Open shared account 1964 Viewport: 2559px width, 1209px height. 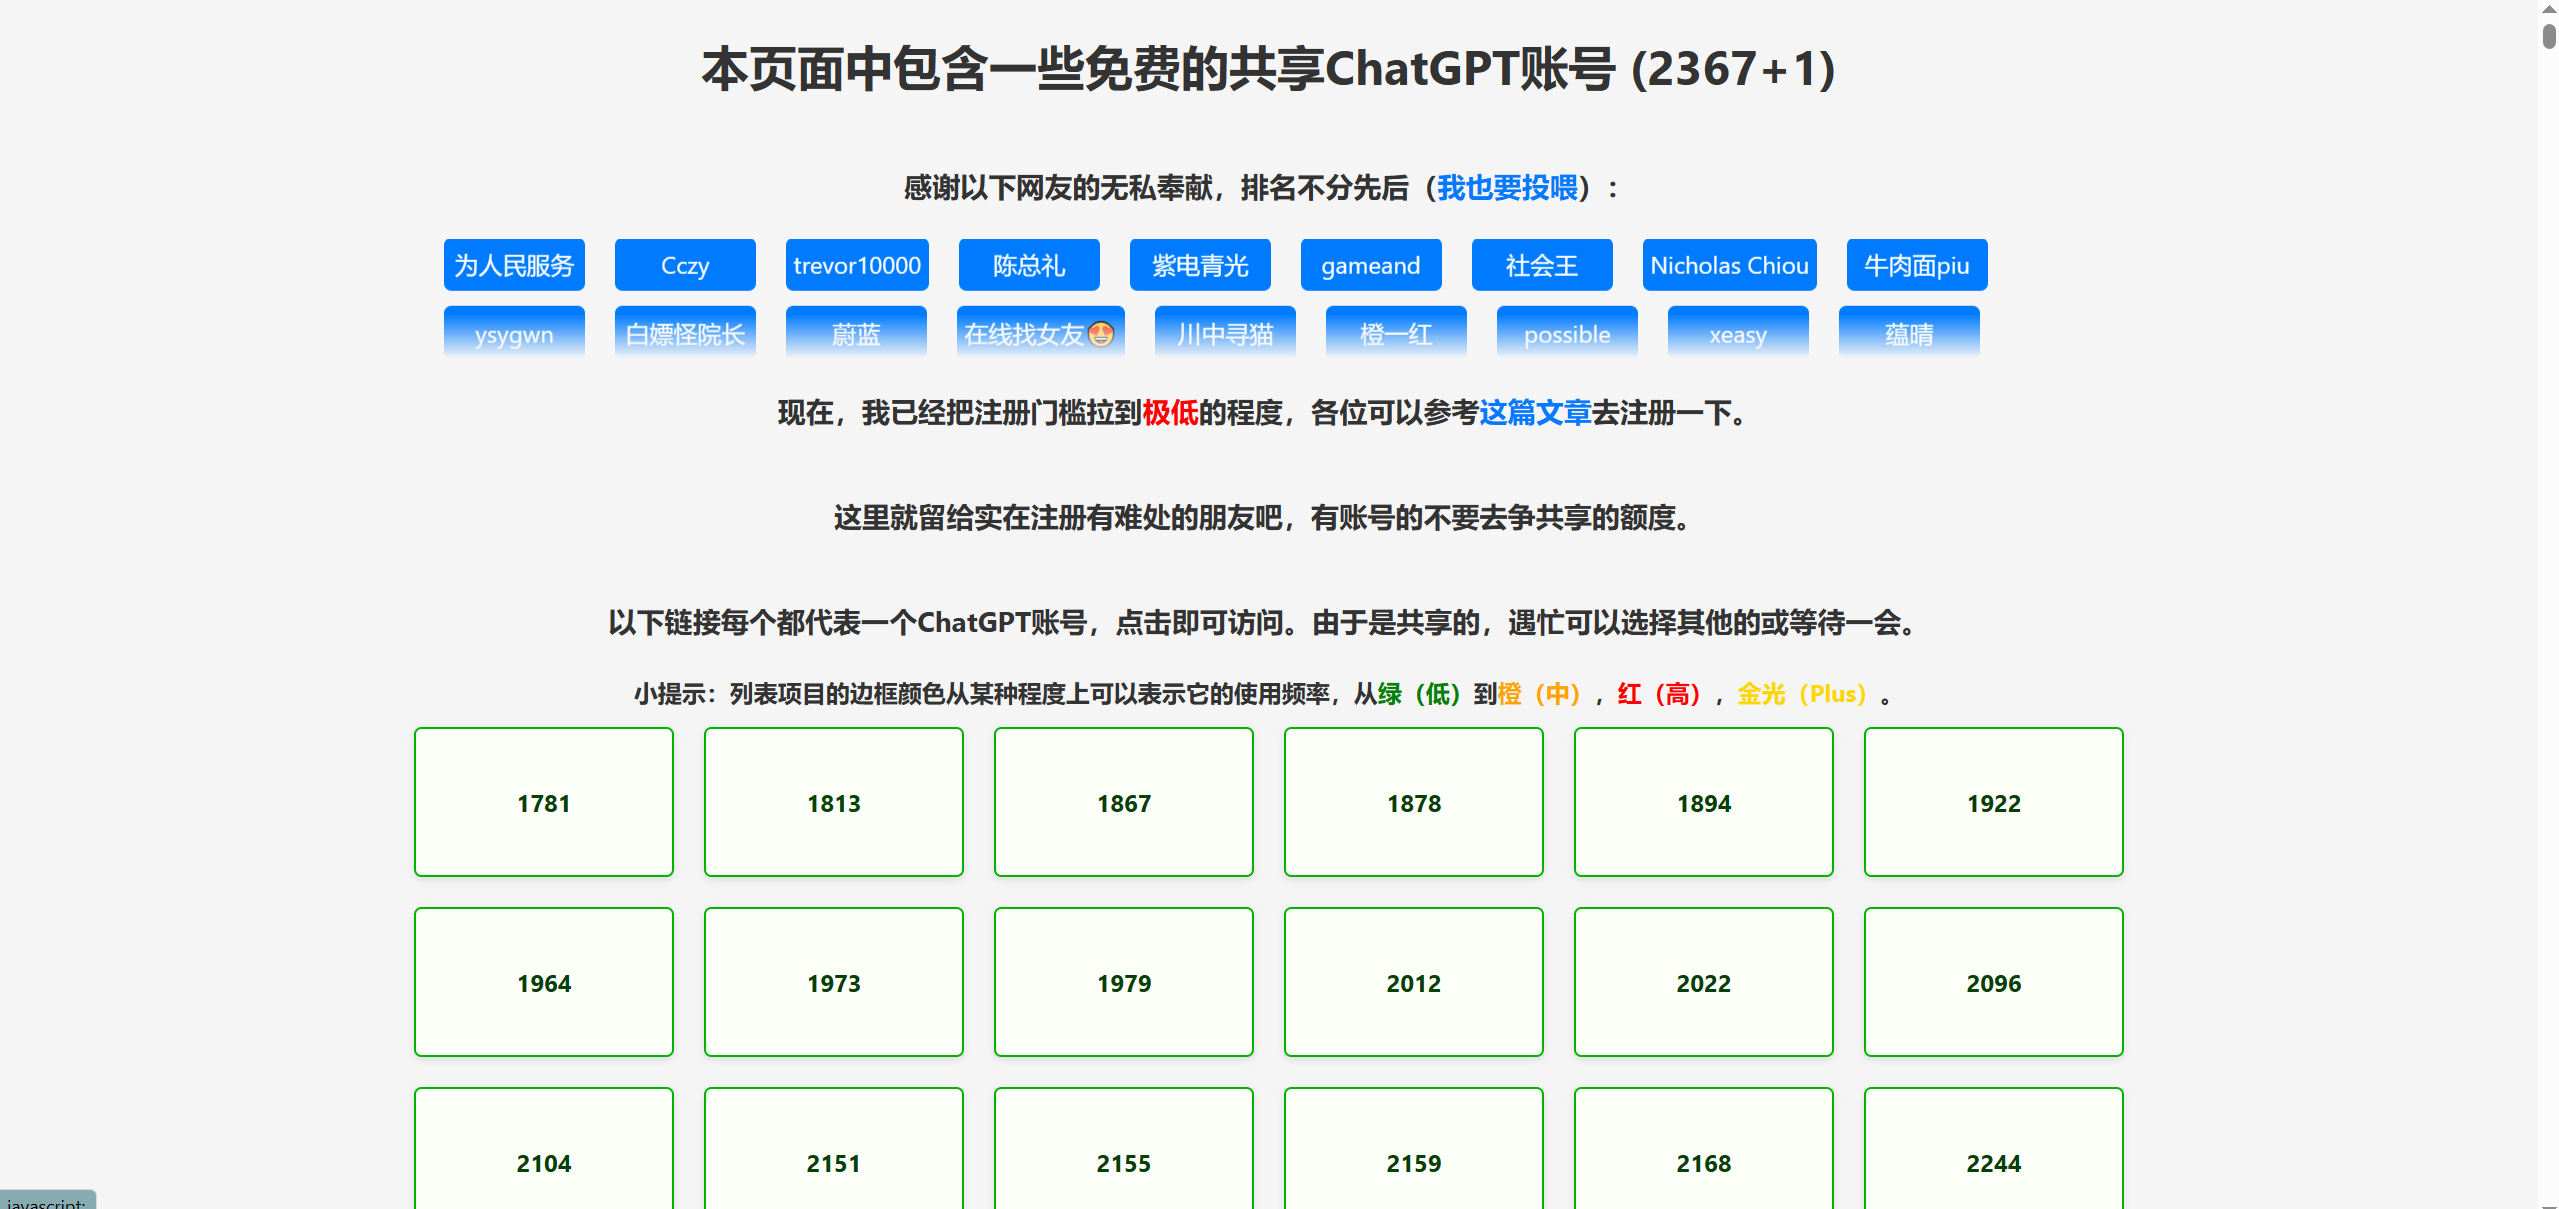(x=544, y=983)
